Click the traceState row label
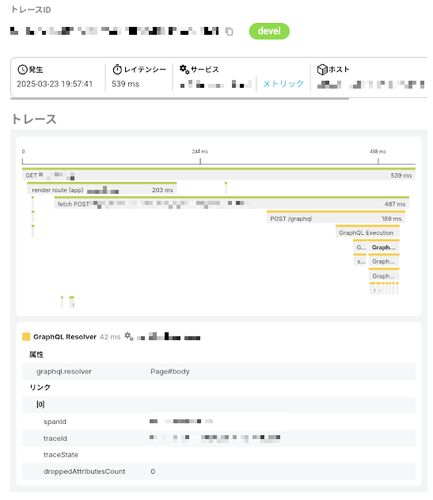433x500 pixels. 61,455
